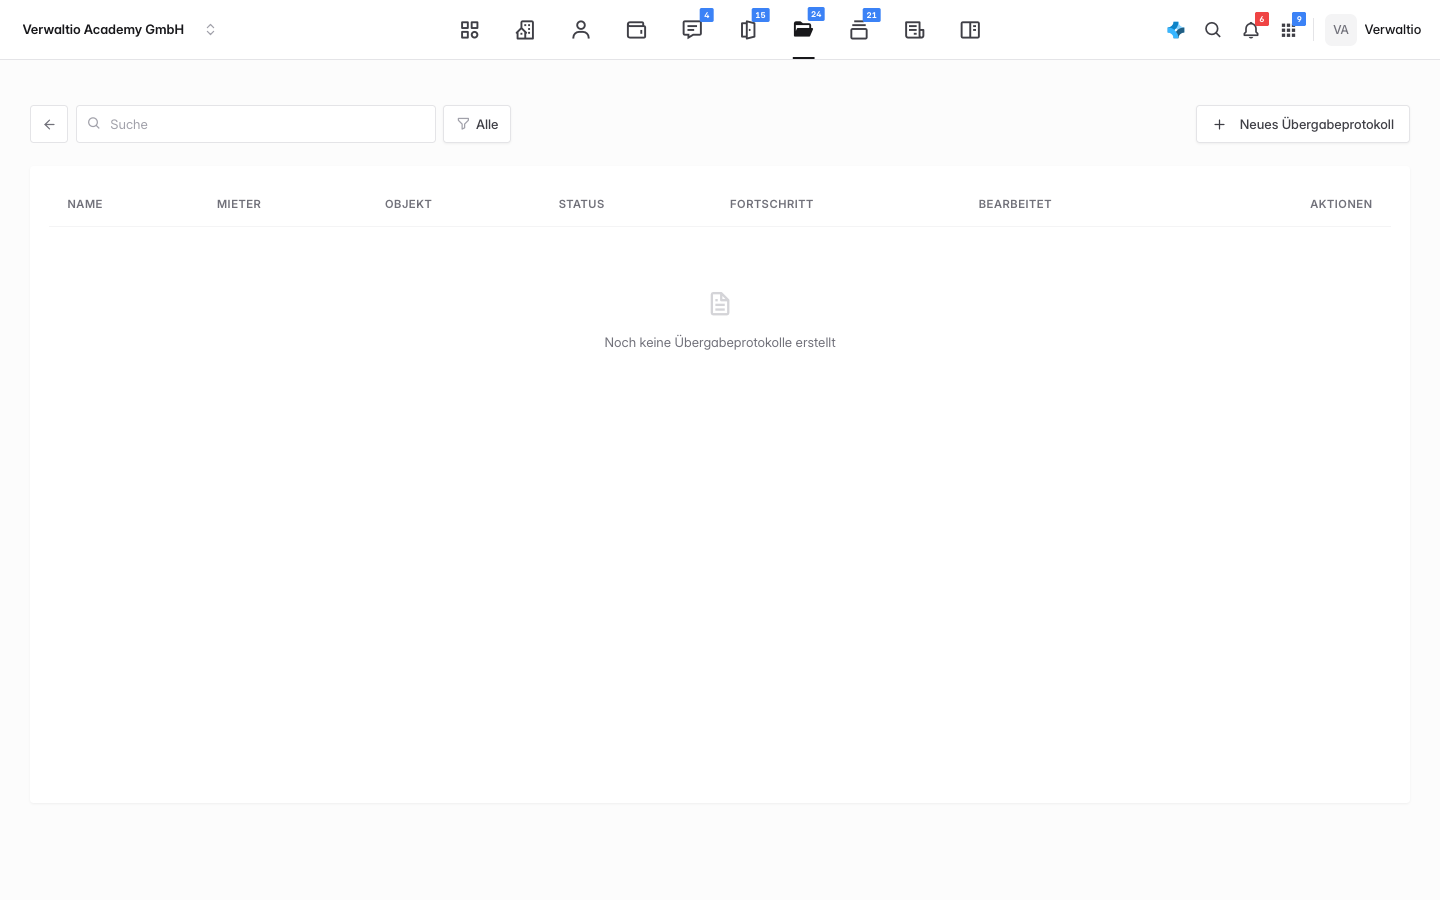Click the BEARBEITET column header
Viewport: 1440px width, 900px height.
tap(1015, 204)
